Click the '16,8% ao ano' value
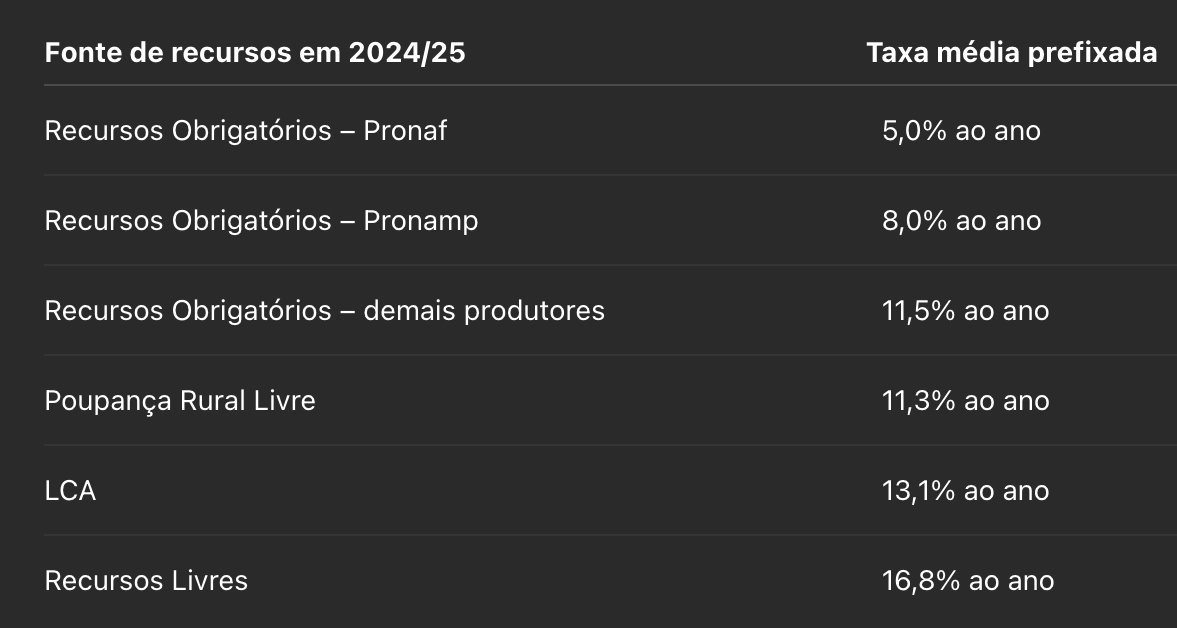Image resolution: width=1177 pixels, height=628 pixels. coord(968,581)
